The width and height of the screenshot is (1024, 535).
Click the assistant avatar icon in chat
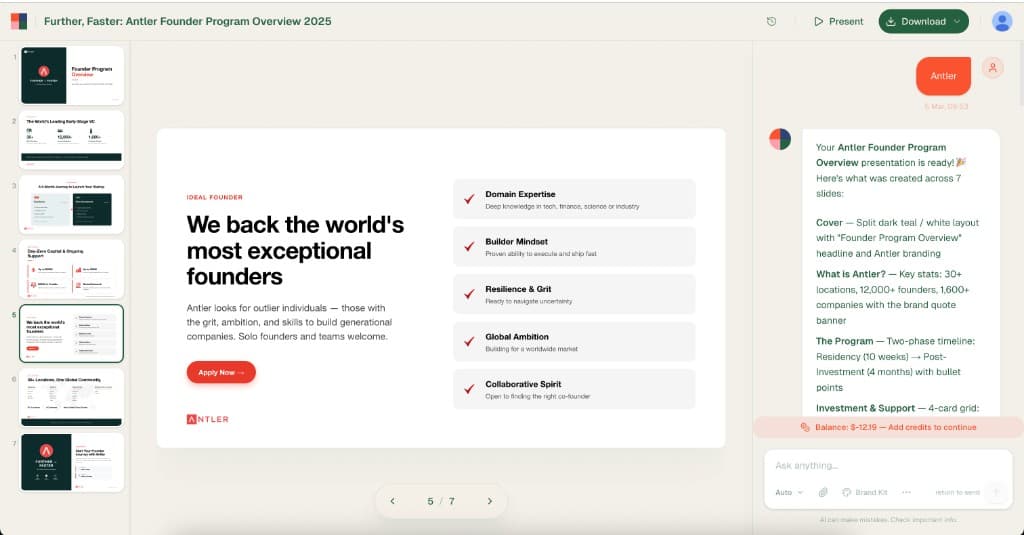(780, 139)
